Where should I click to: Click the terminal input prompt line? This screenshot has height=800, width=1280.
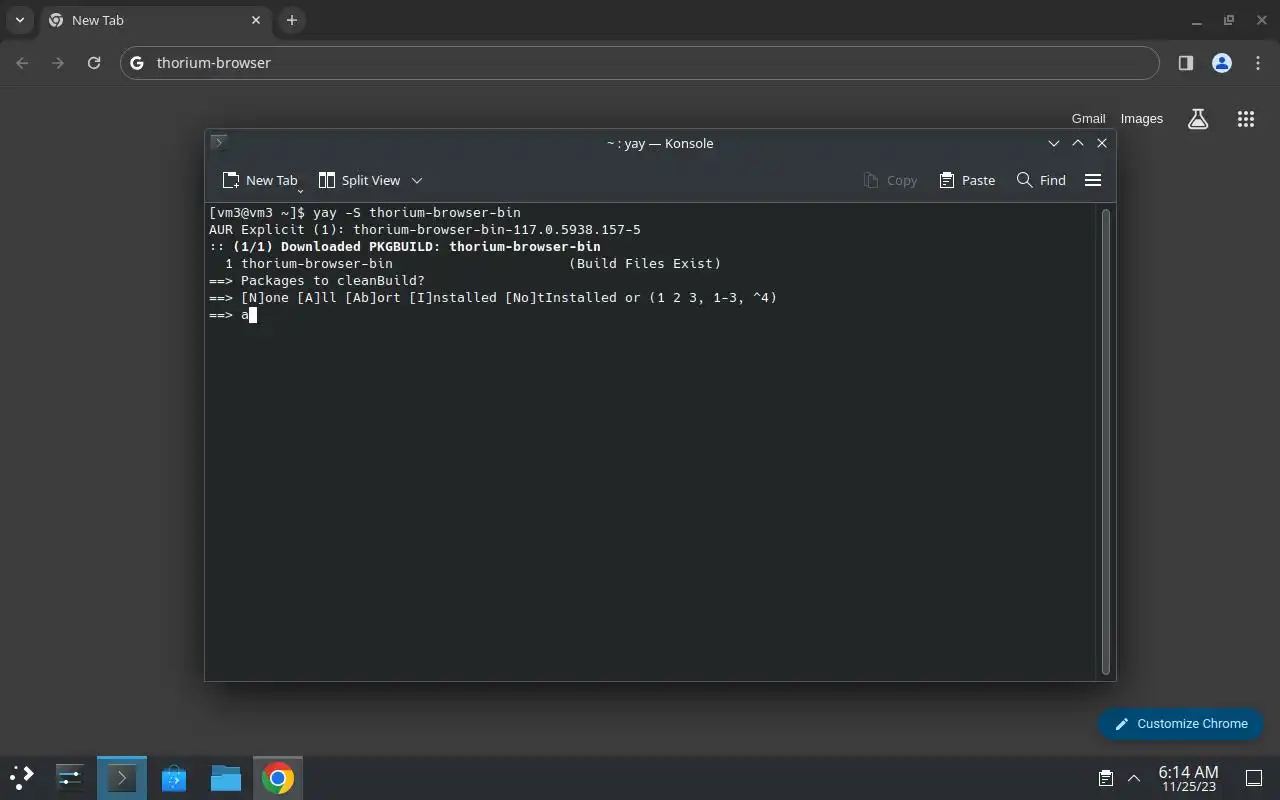coord(233,315)
